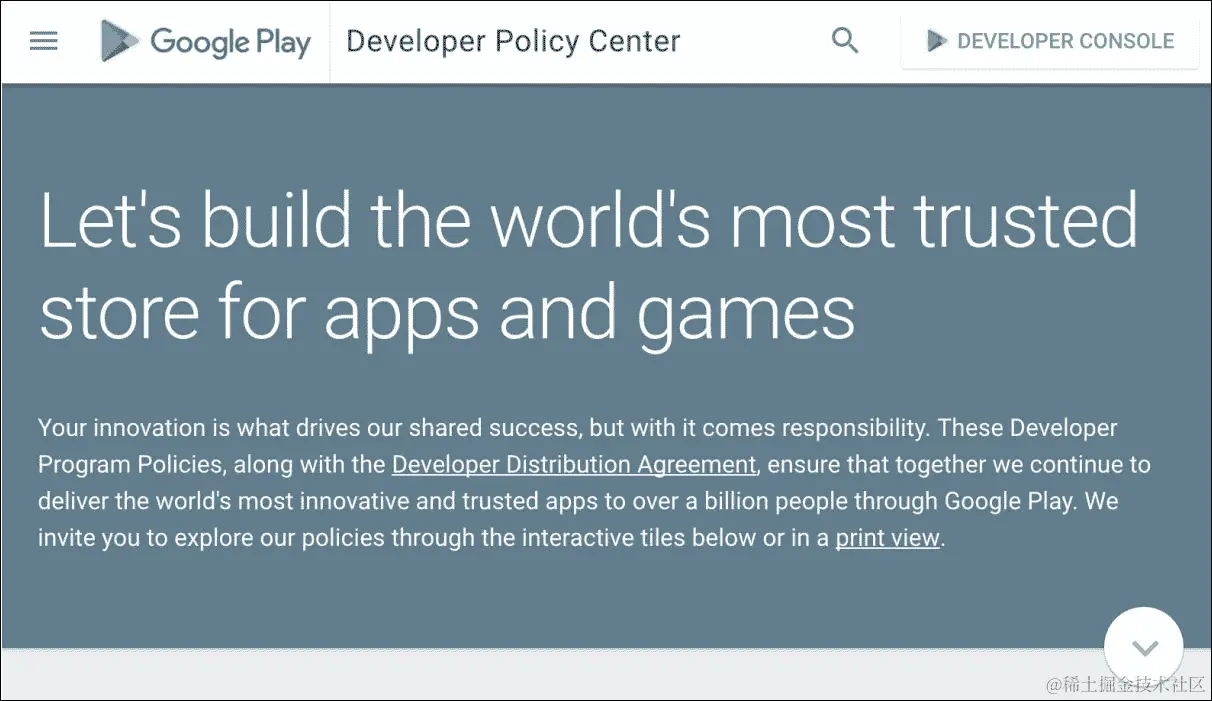Click the Play logo beside the search bar
Image resolution: width=1212 pixels, height=701 pixels.
tap(119, 41)
